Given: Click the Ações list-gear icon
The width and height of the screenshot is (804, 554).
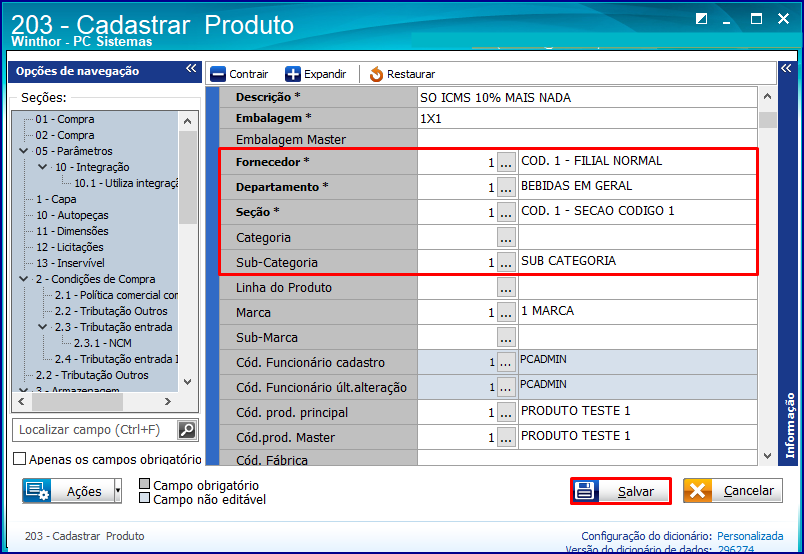Looking at the screenshot, I should (37, 491).
